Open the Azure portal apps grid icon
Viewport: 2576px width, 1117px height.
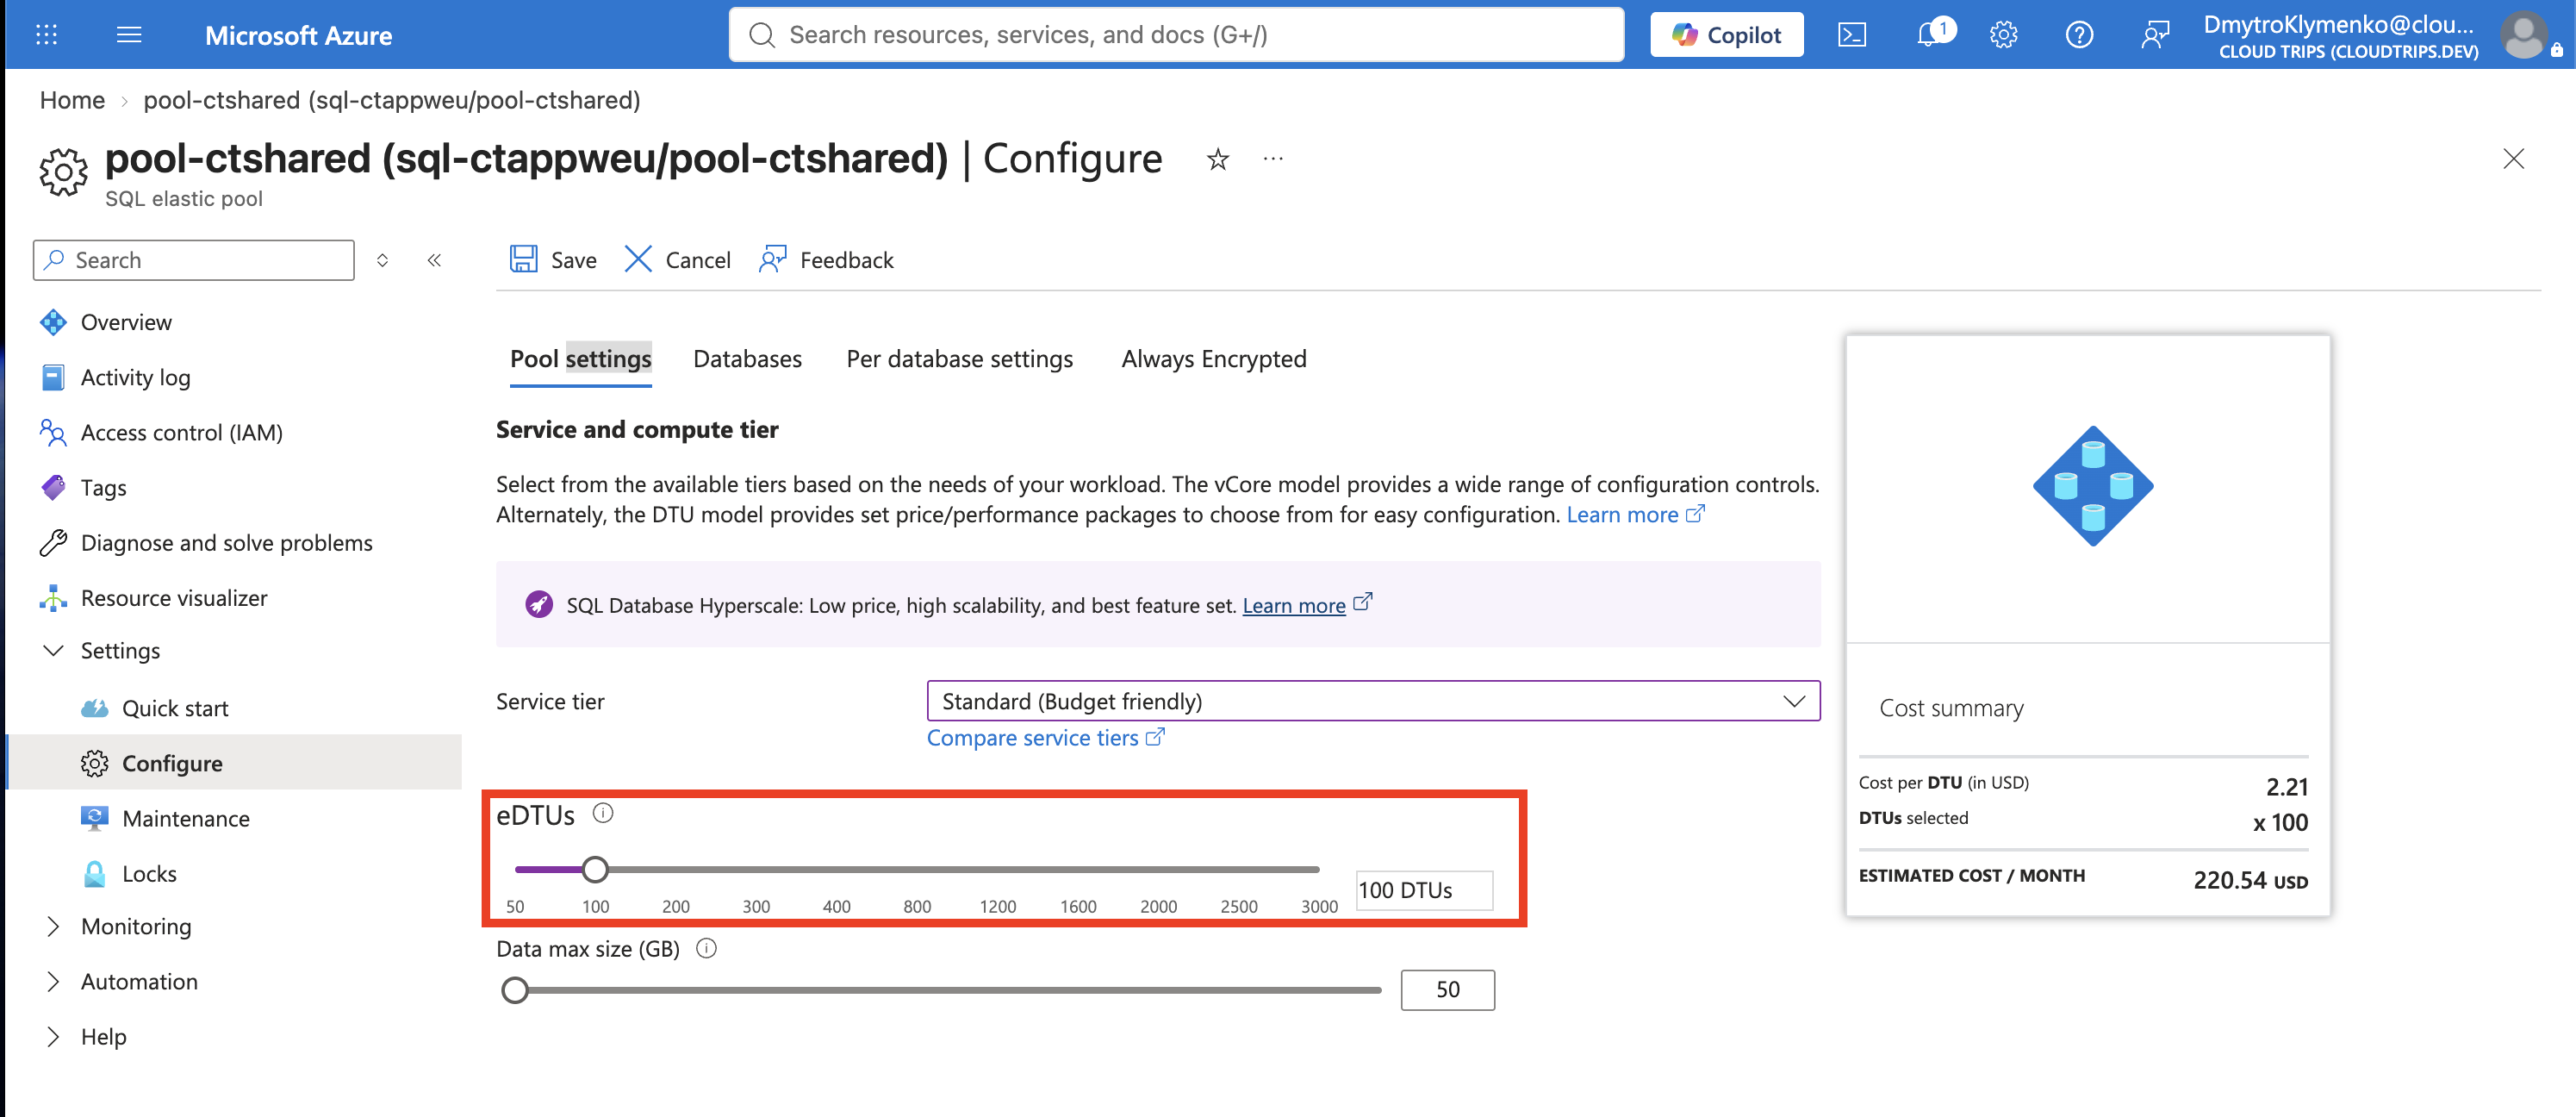click(46, 35)
